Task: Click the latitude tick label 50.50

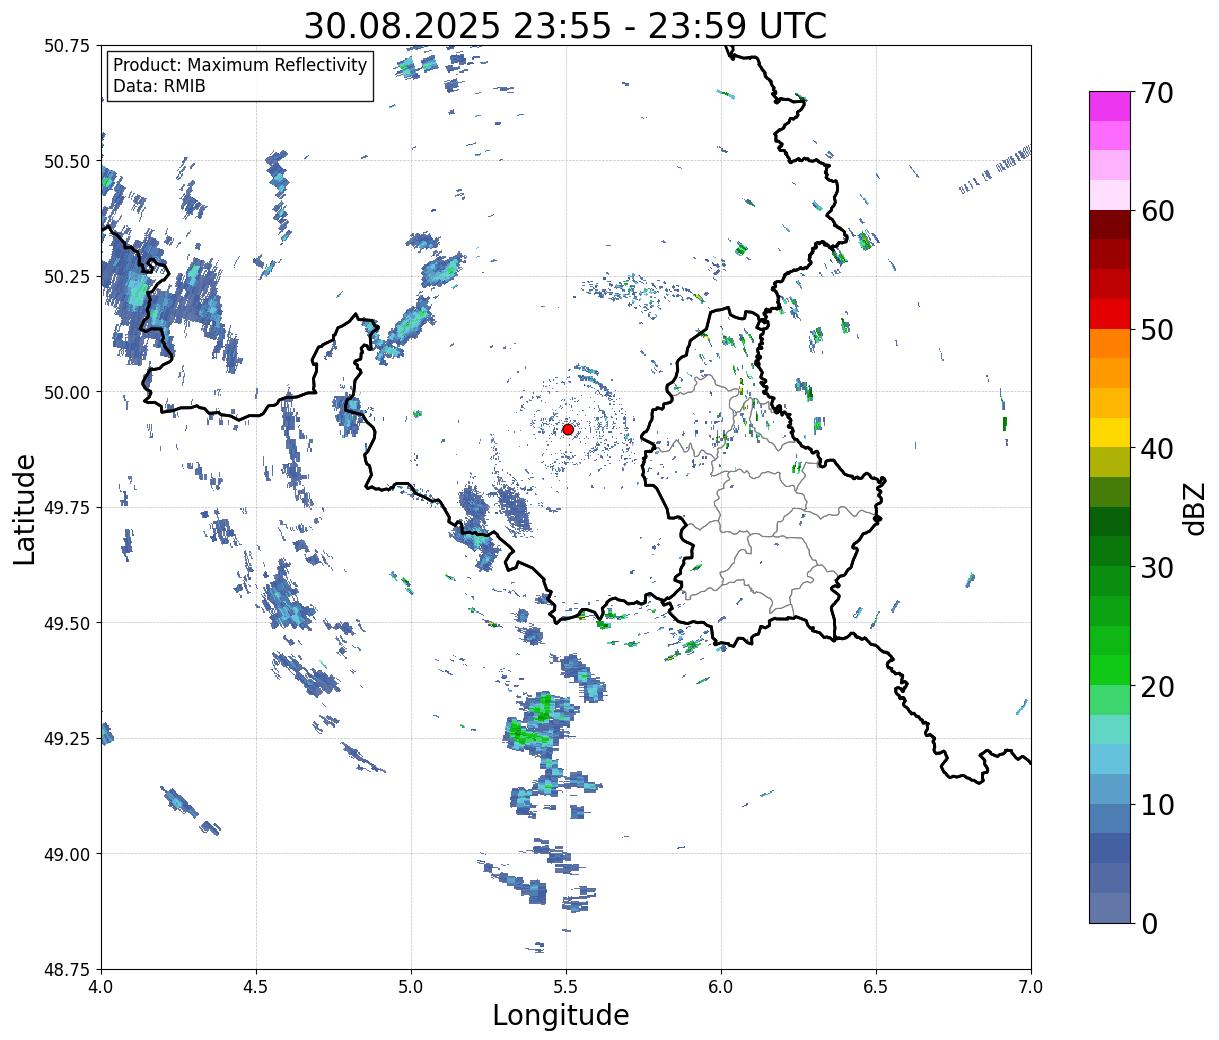Action: click(x=67, y=161)
